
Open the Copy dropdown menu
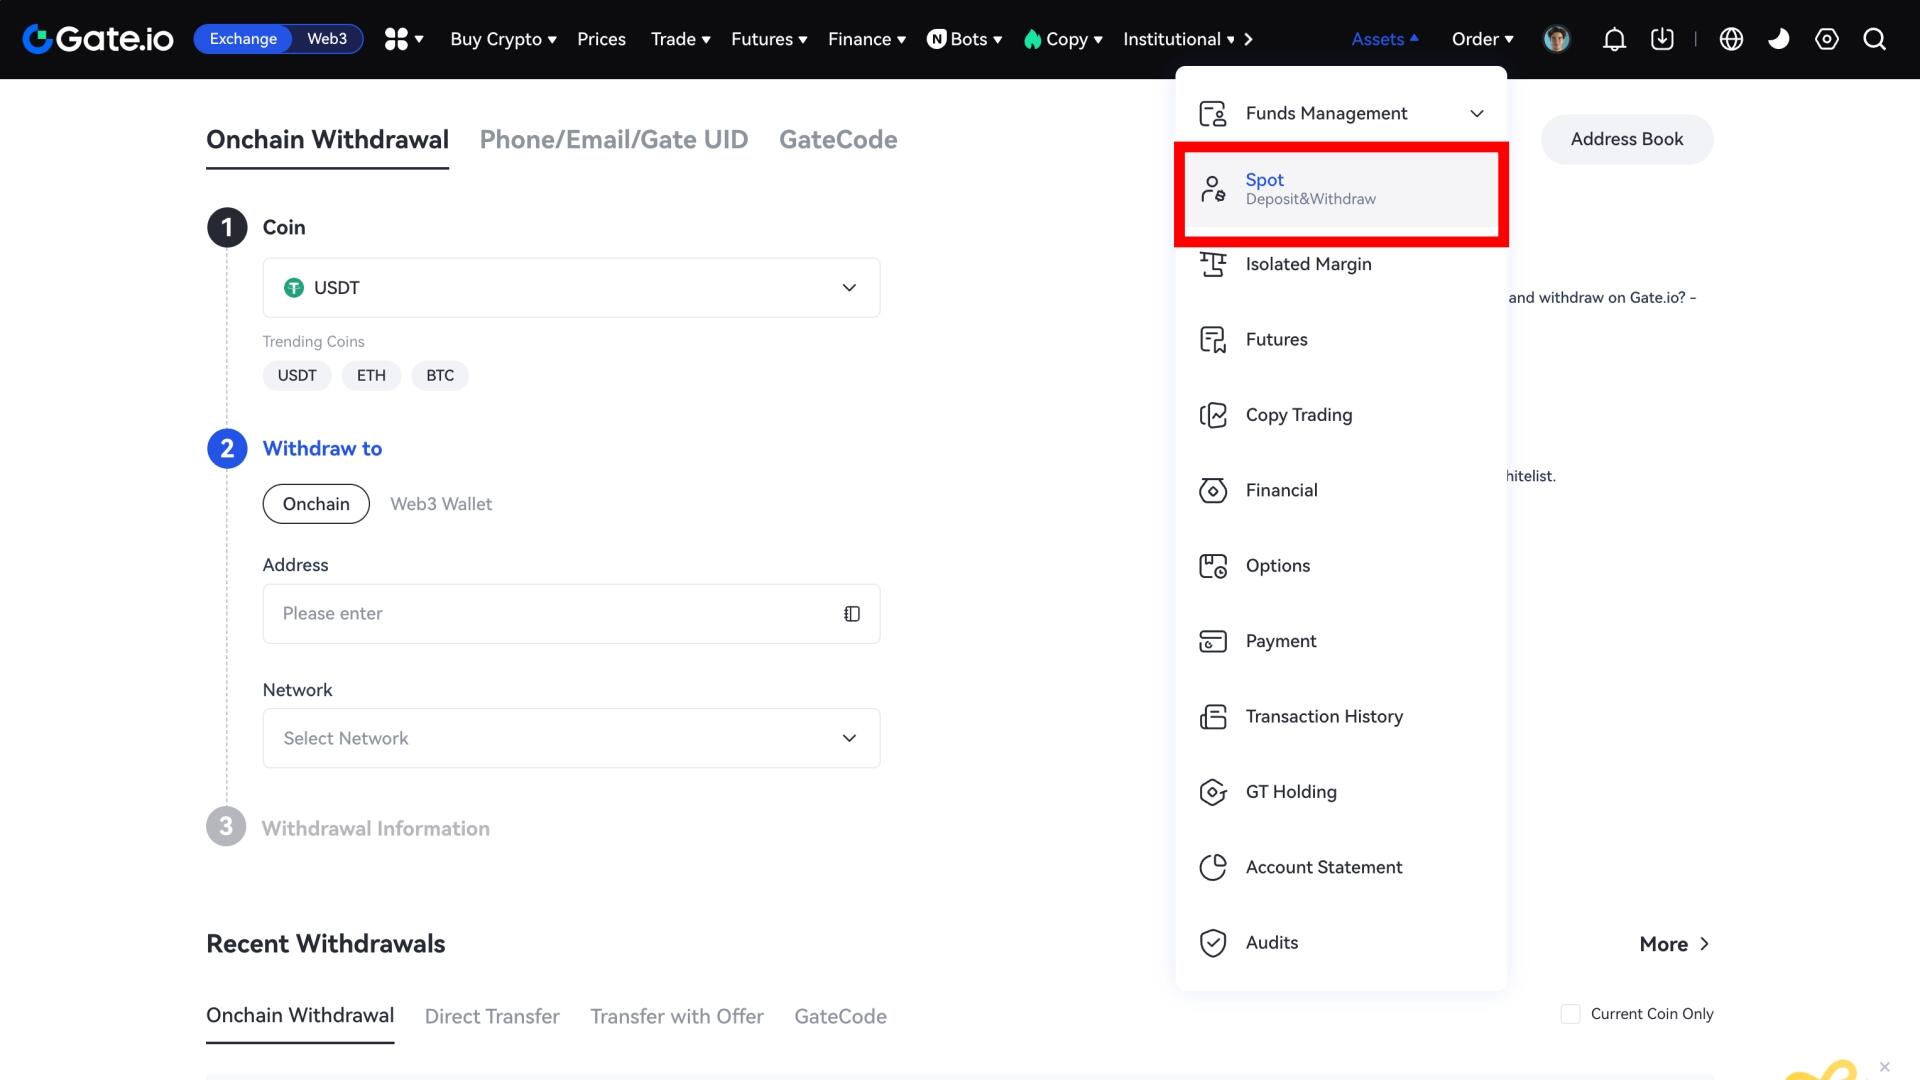[1063, 39]
